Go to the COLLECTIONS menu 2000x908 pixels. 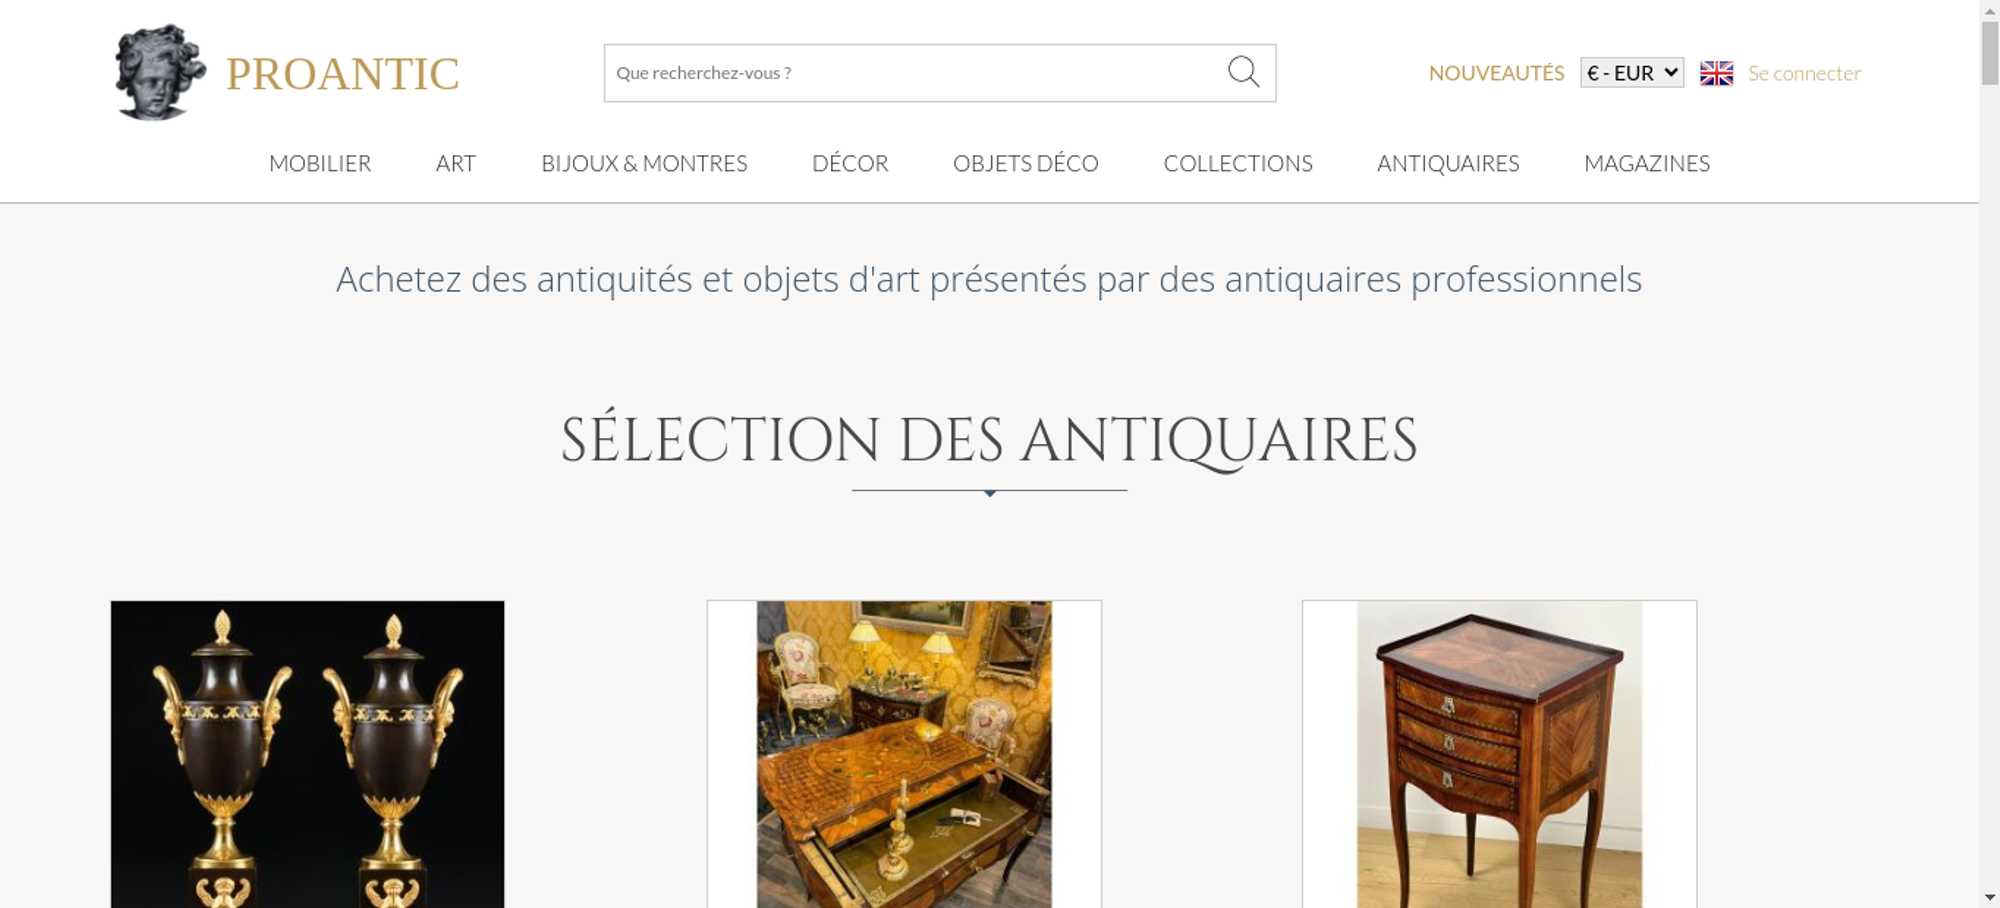tap(1238, 163)
